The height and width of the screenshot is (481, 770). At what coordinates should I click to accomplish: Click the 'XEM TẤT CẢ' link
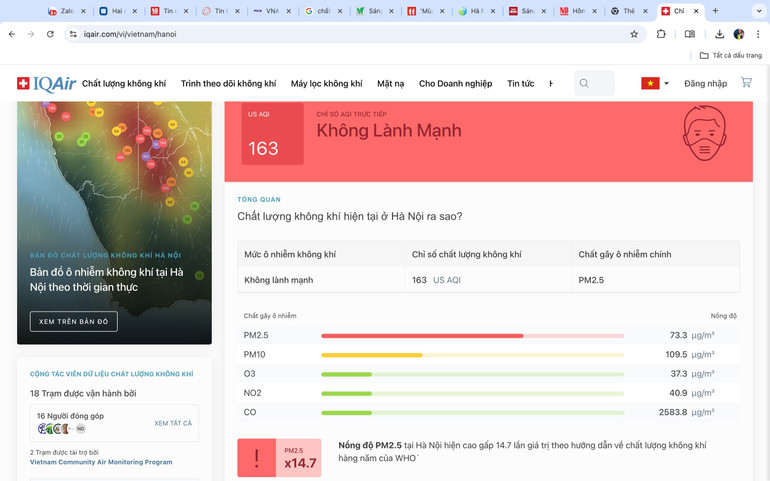(x=173, y=424)
